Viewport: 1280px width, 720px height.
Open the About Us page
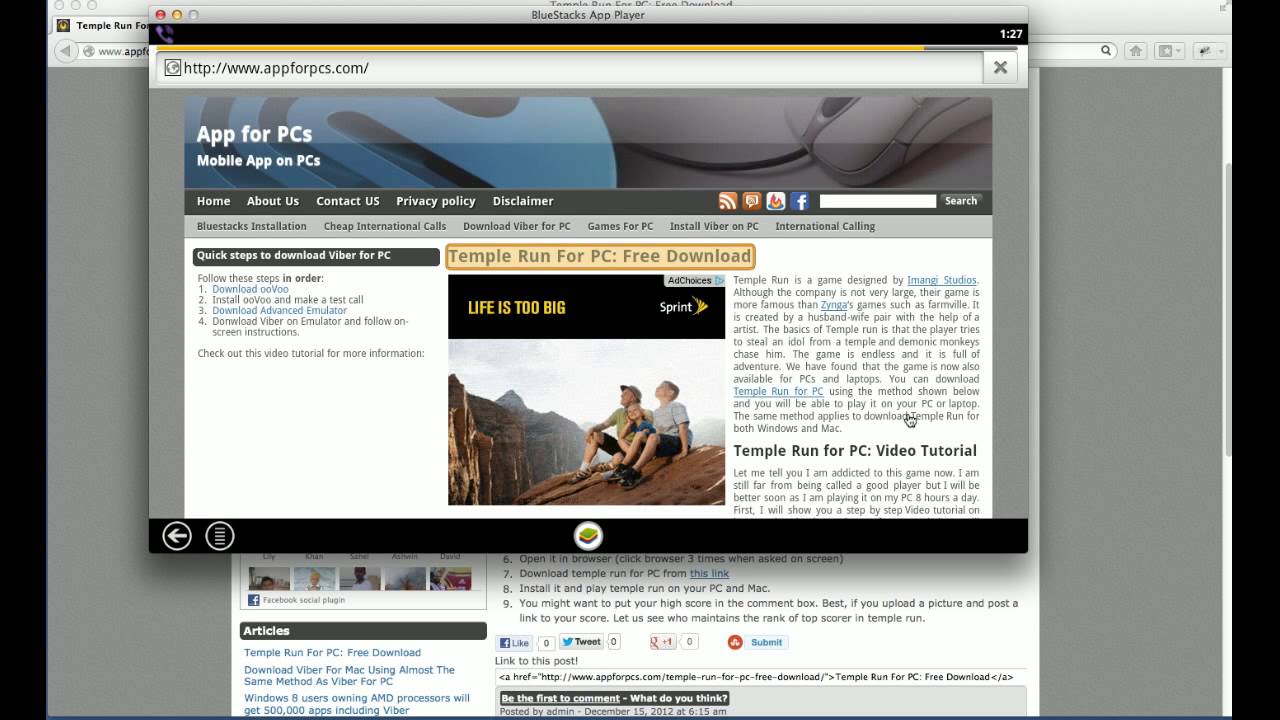(273, 201)
